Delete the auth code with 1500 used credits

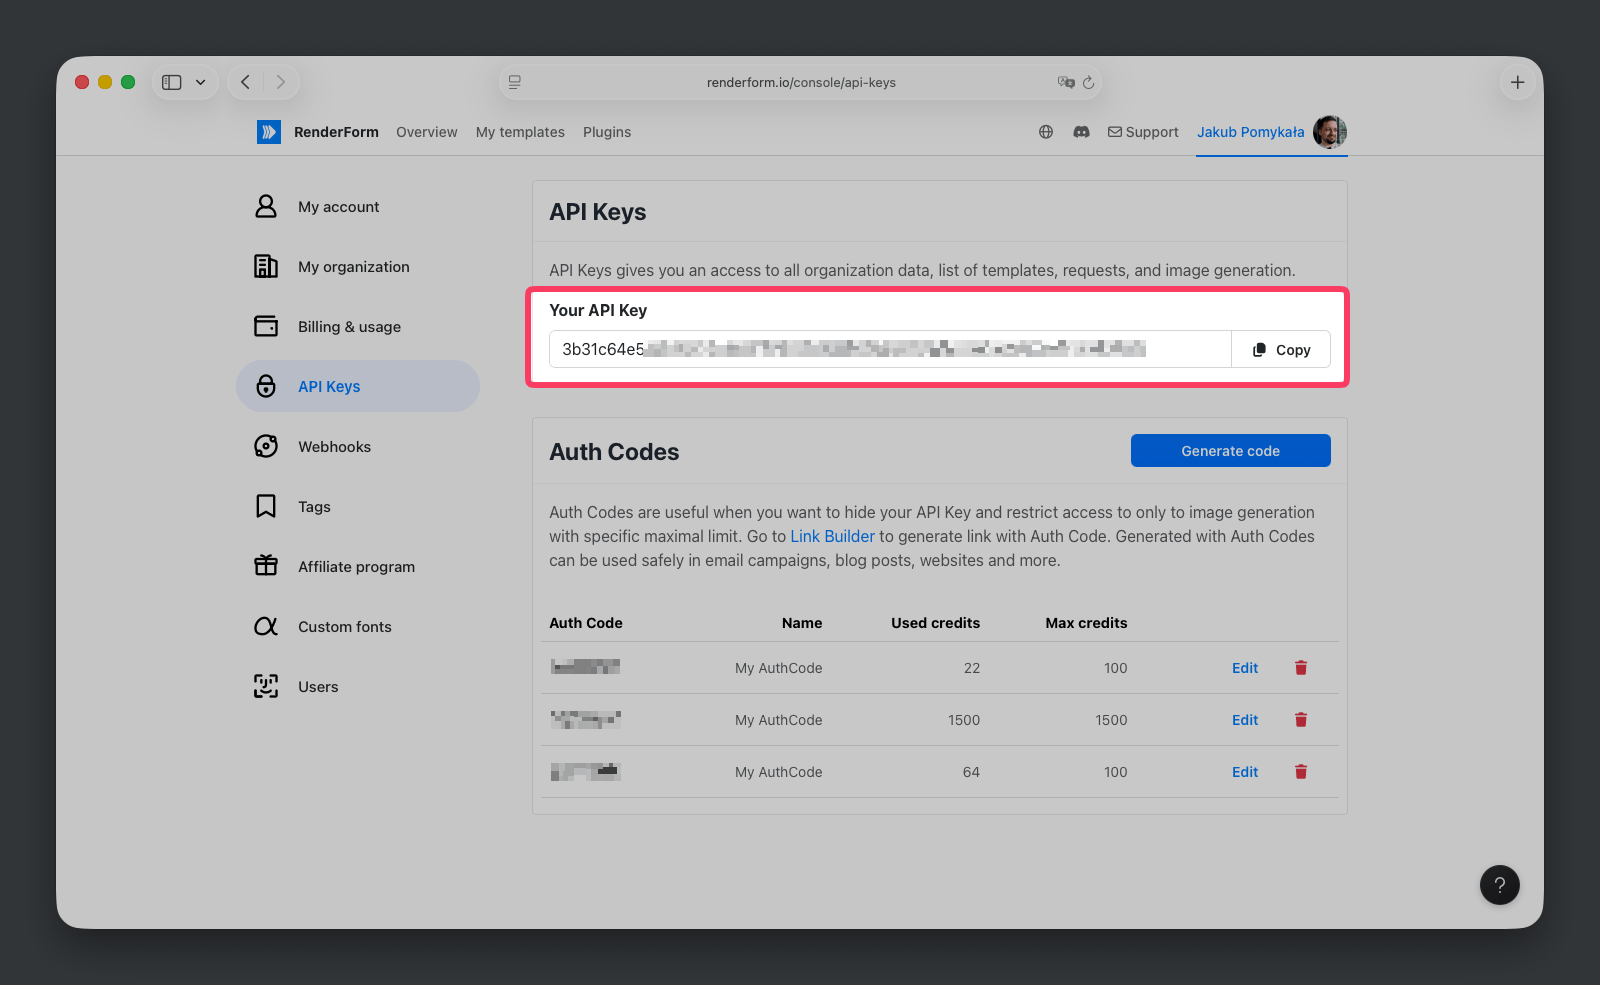[x=1301, y=720]
